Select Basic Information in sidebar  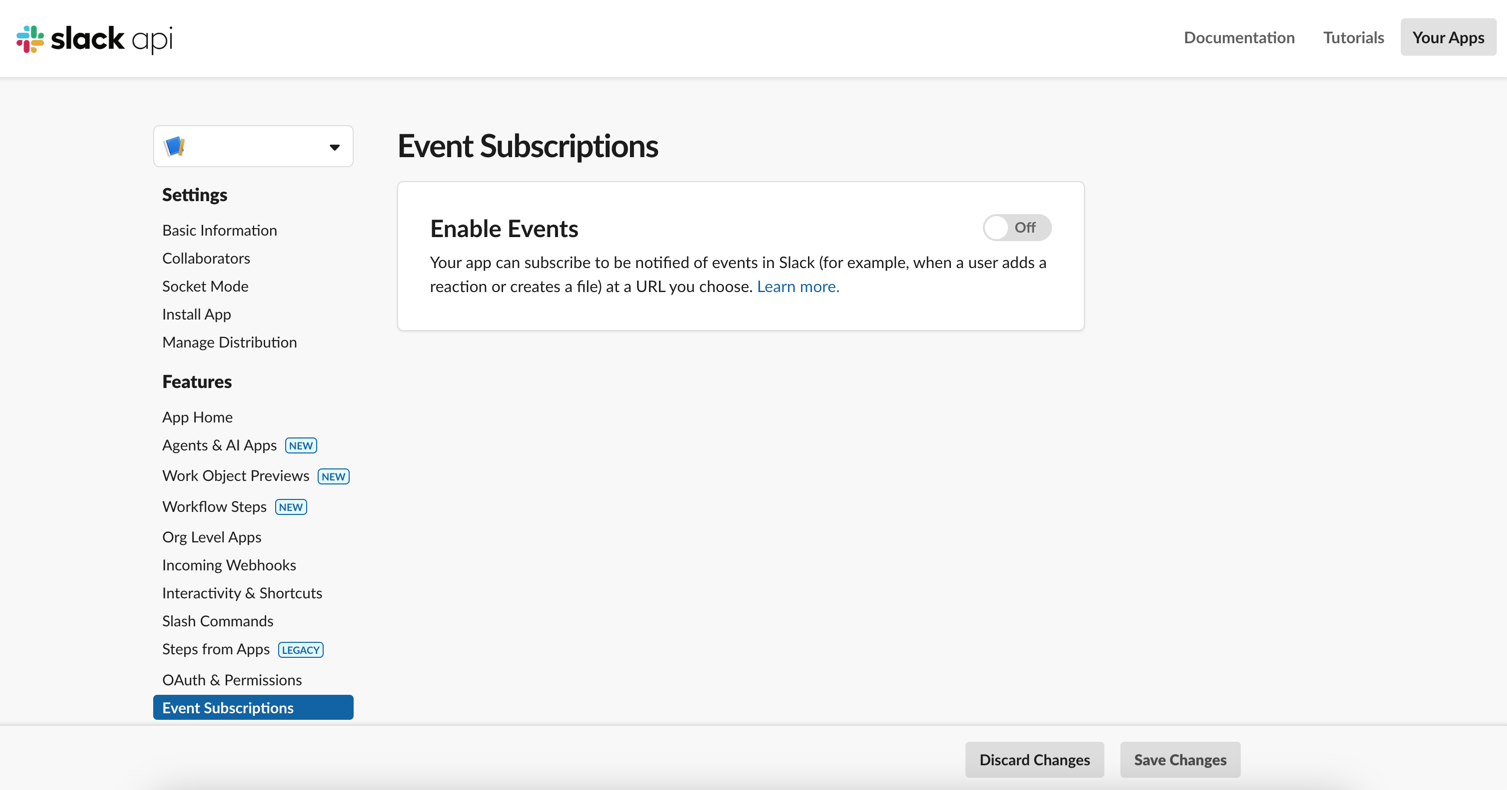(x=219, y=230)
